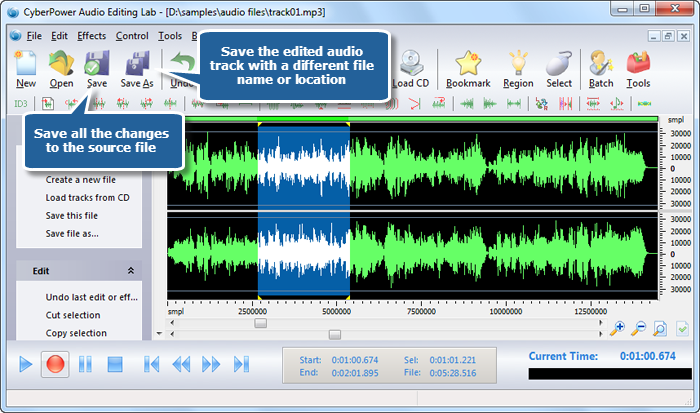Click the Open folder toolbar icon
This screenshot has width=700, height=413.
tap(61, 63)
